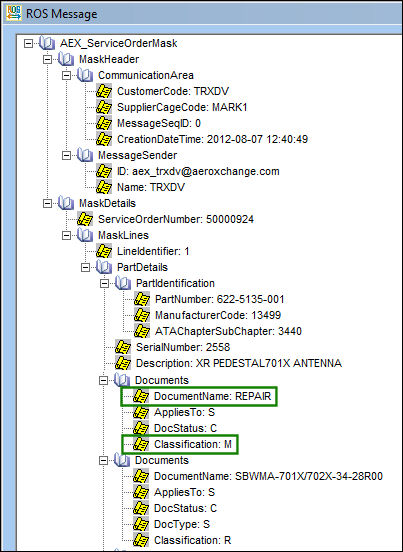403x552 pixels.
Task: Select CreationDateTime: 2012-08-07 12:40:49 entry
Action: [x=212, y=140]
